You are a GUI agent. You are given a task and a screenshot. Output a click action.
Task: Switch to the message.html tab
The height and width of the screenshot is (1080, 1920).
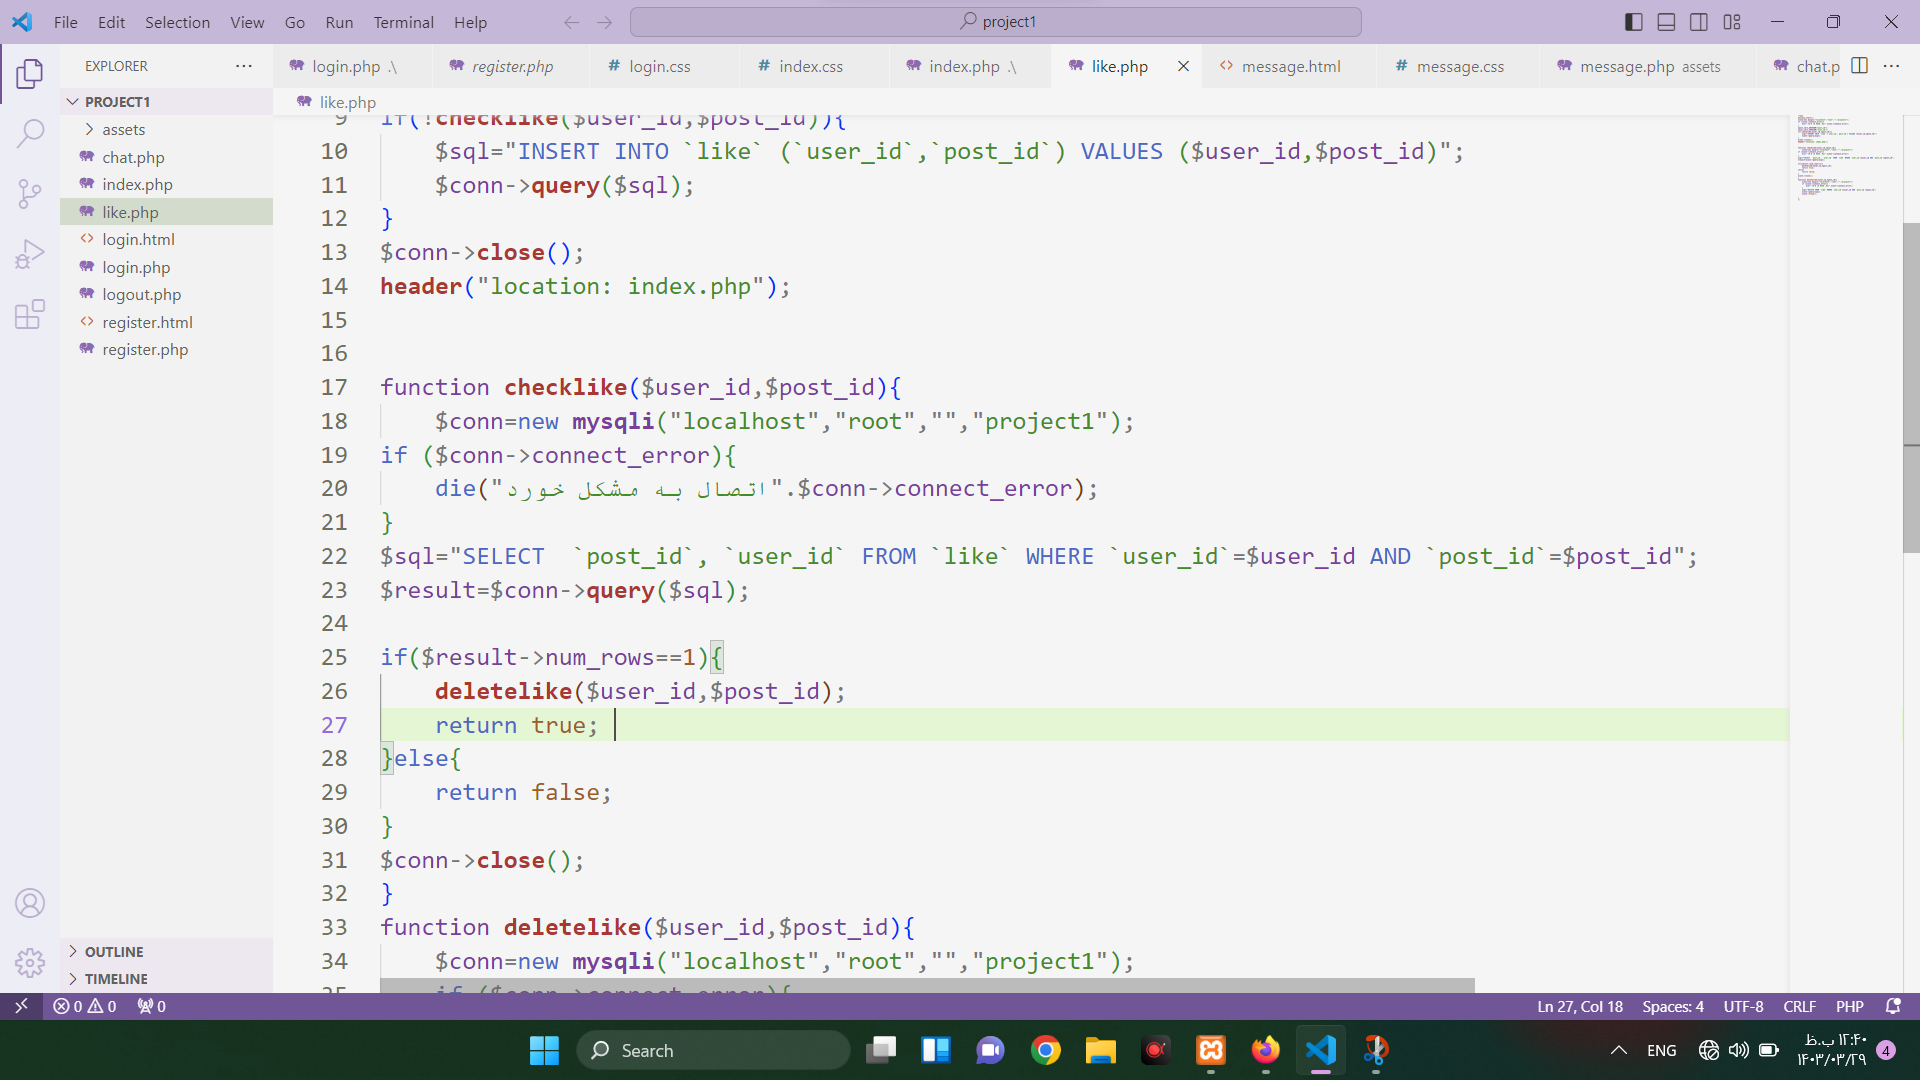pos(1289,66)
